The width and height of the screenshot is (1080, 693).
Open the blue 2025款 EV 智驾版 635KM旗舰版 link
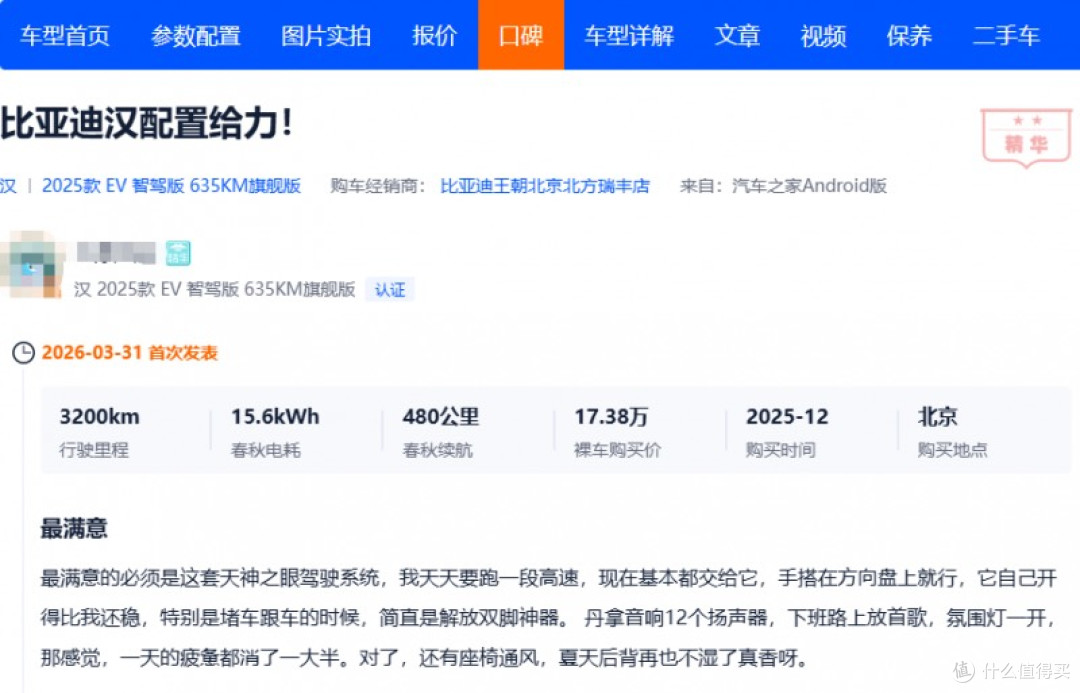pyautogui.click(x=172, y=186)
